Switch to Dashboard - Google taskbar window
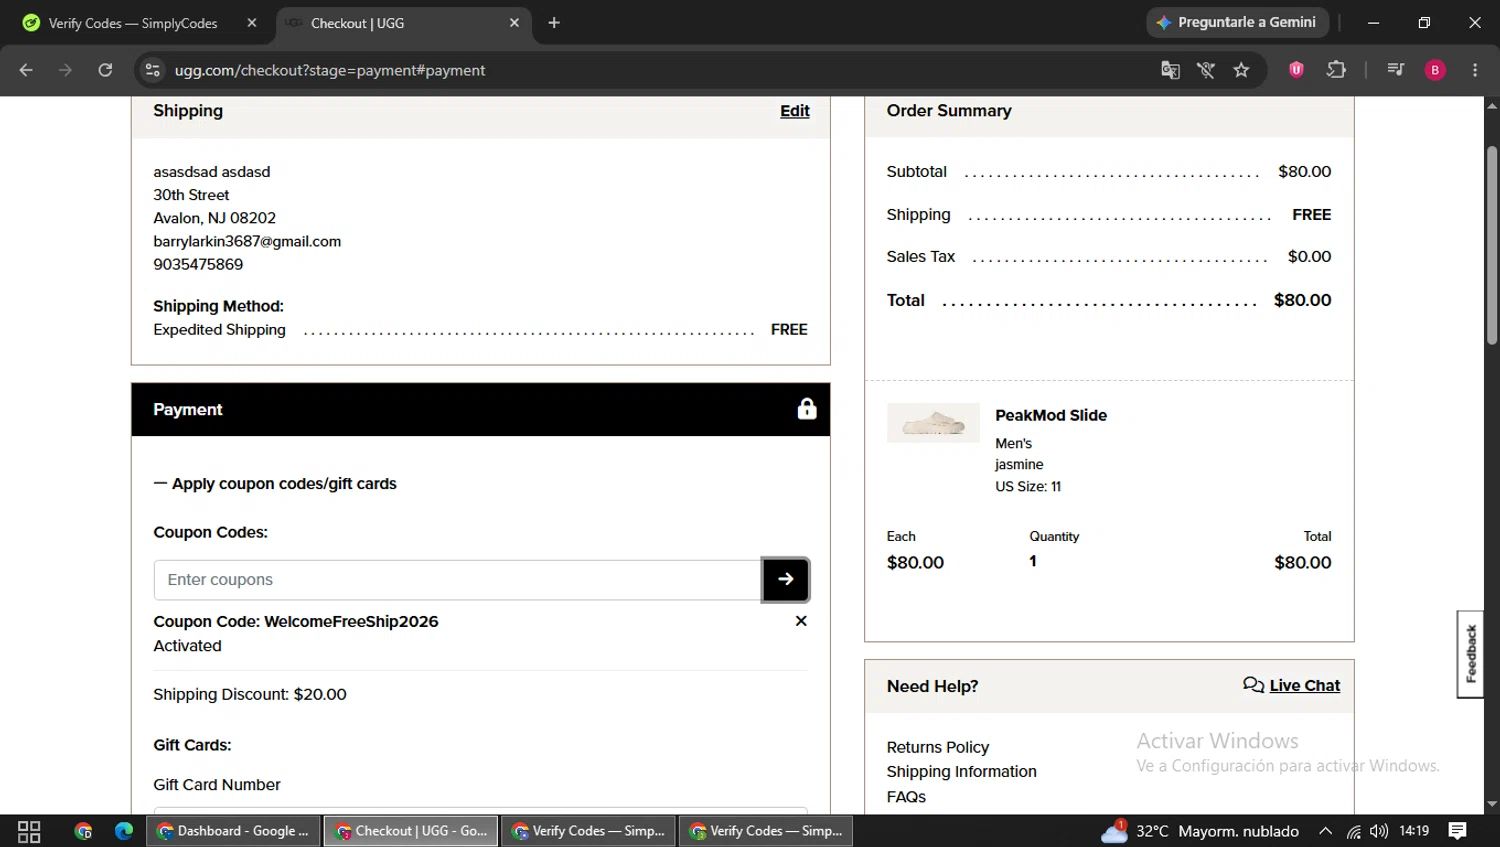The image size is (1500, 847). pos(234,831)
